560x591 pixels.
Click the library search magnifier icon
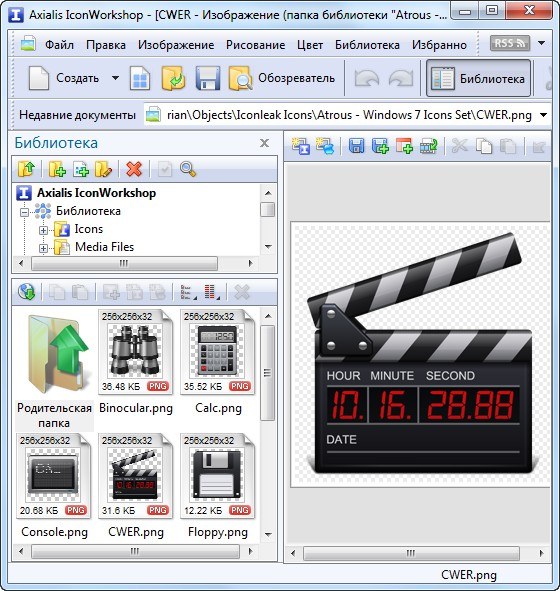[188, 169]
